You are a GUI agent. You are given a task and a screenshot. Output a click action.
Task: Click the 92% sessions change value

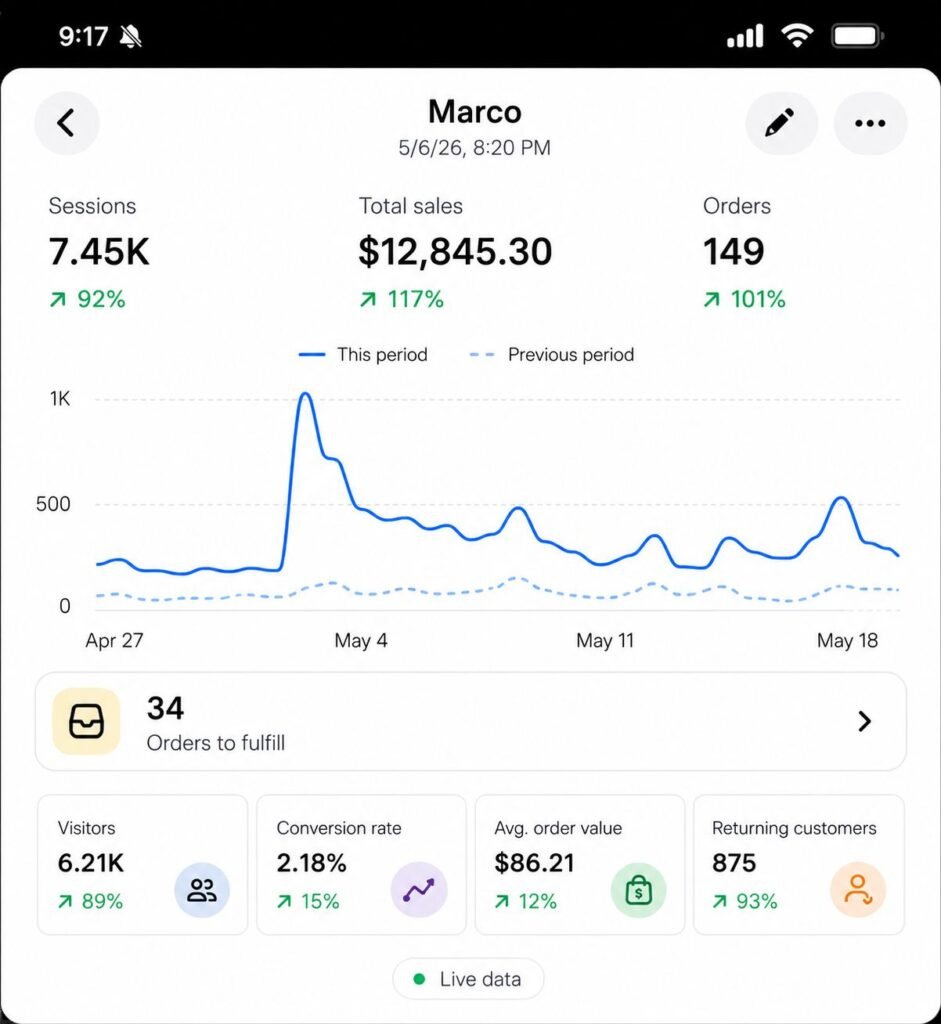(x=101, y=299)
